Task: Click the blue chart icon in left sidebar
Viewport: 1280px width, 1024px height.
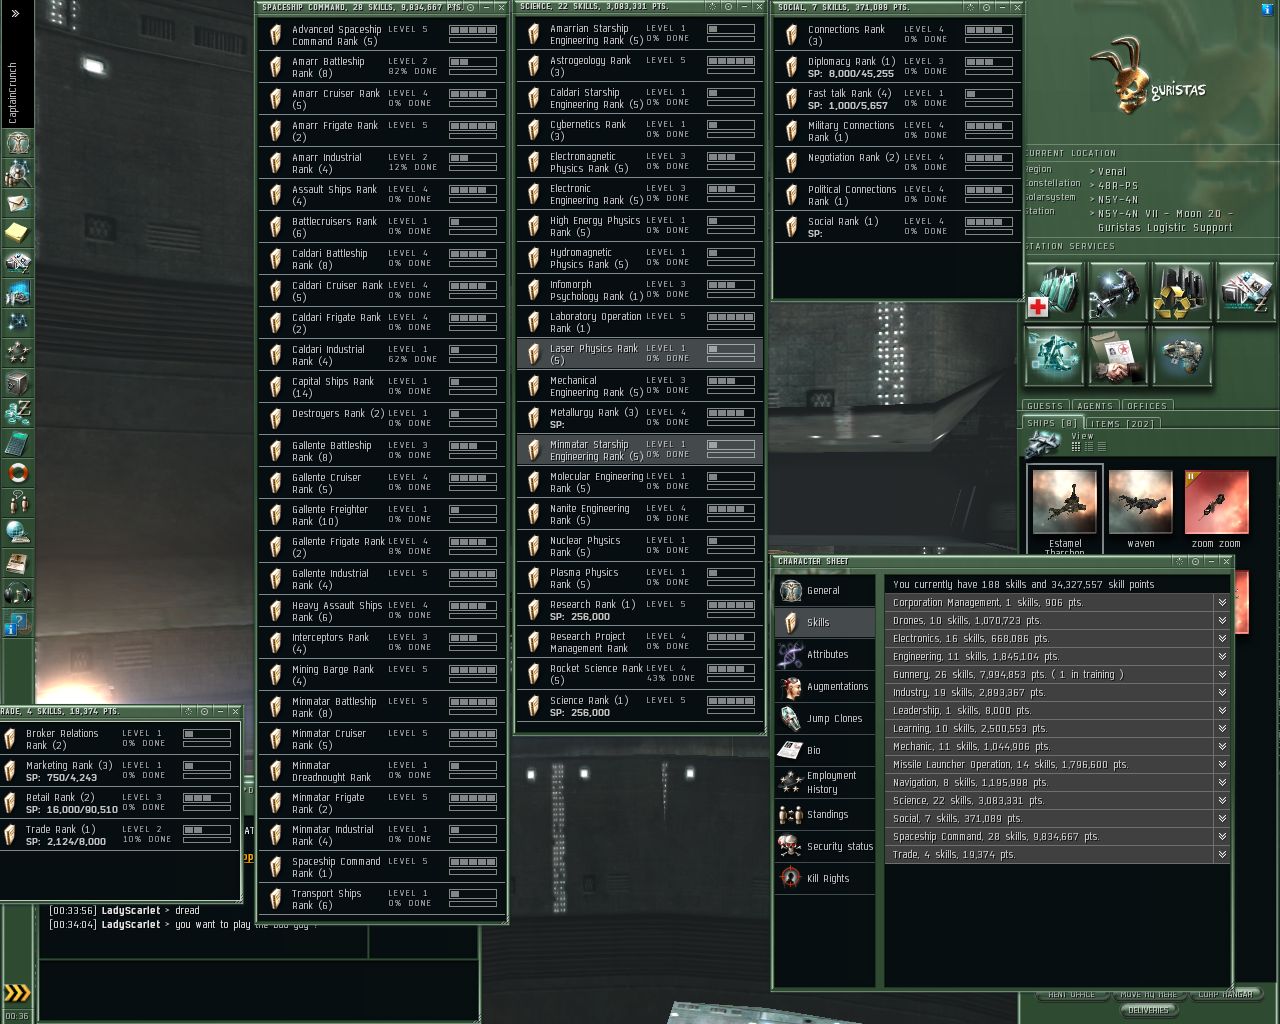Action: [18, 293]
